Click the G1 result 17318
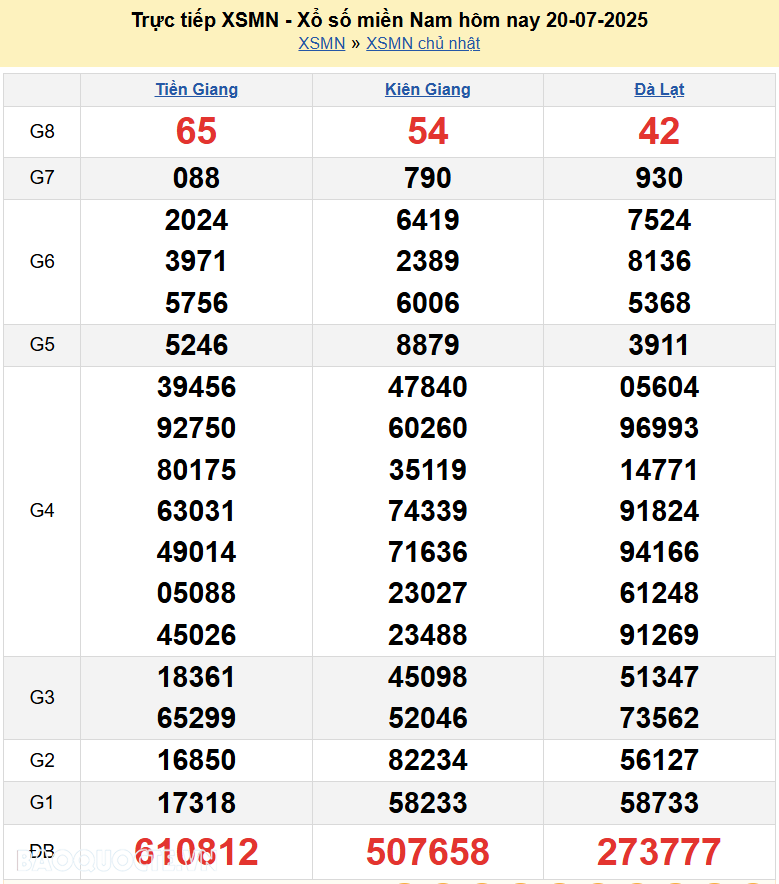779x884 pixels. tap(196, 803)
